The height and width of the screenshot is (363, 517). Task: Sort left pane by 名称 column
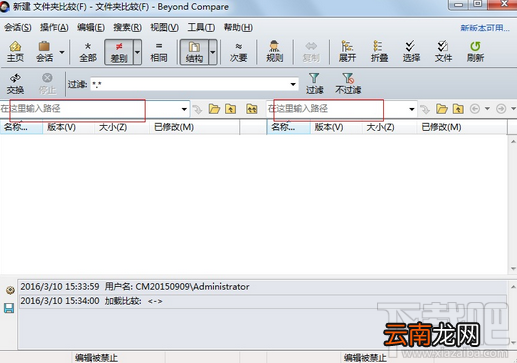(21, 127)
